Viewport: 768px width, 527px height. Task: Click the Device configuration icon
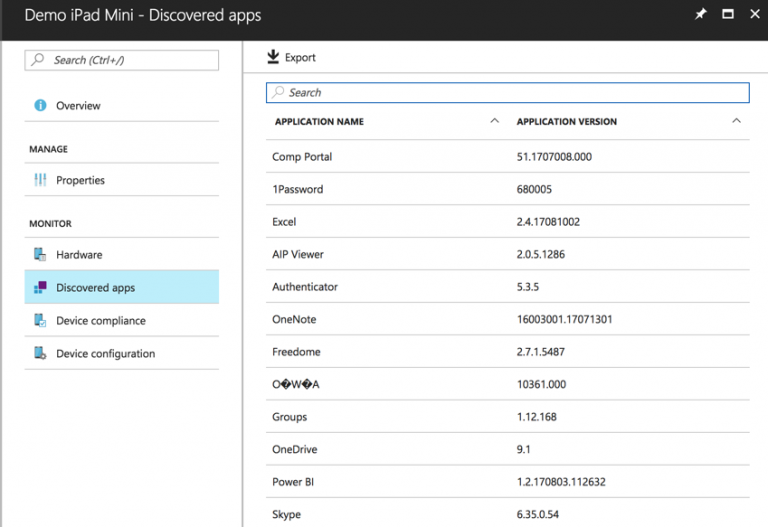coord(40,353)
